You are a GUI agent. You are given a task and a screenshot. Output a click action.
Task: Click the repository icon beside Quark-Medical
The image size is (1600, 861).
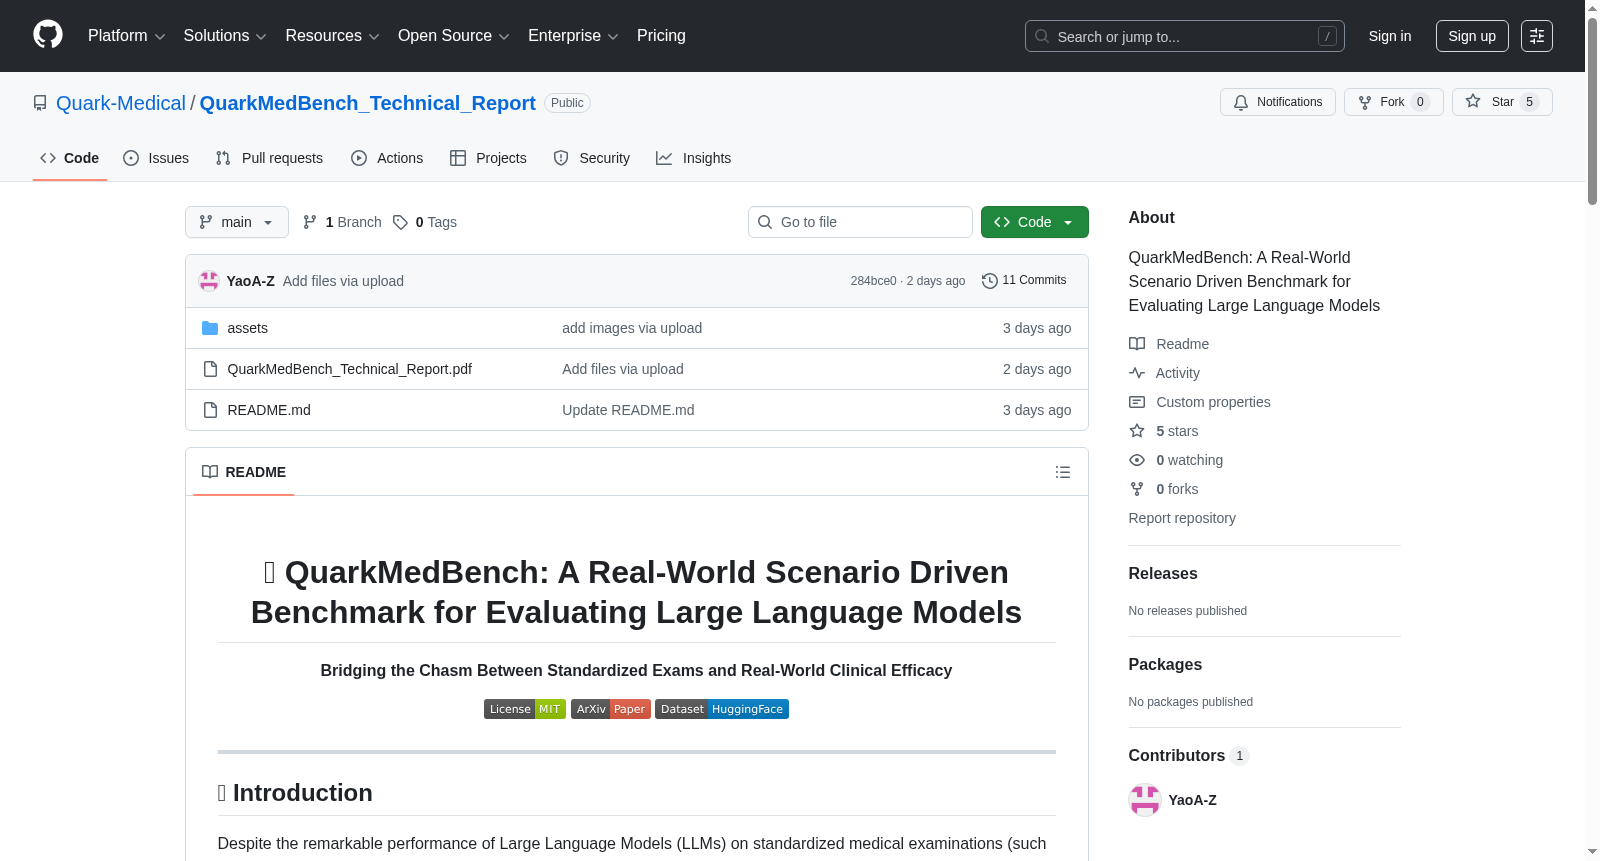[x=40, y=103]
